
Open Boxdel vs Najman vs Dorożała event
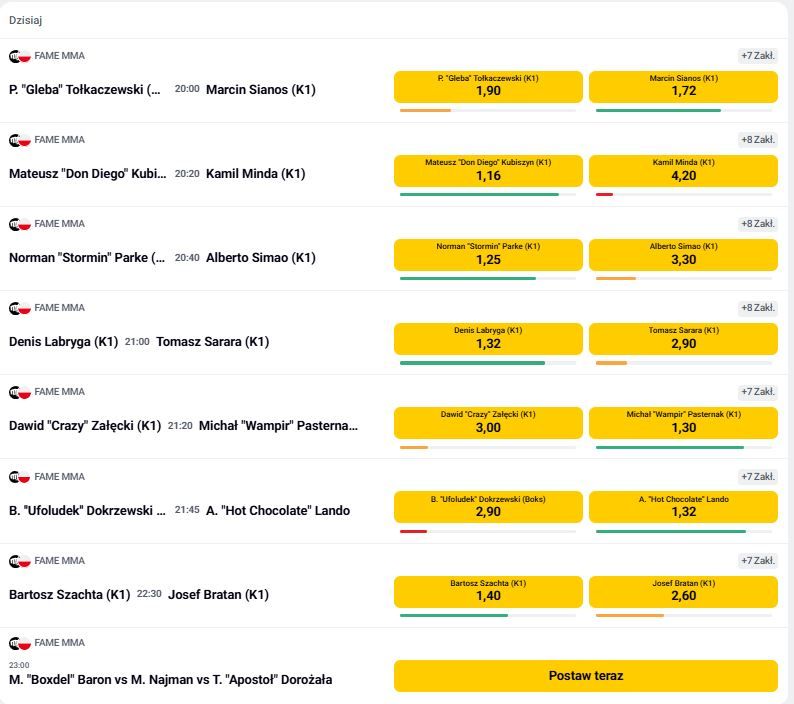tap(170, 680)
